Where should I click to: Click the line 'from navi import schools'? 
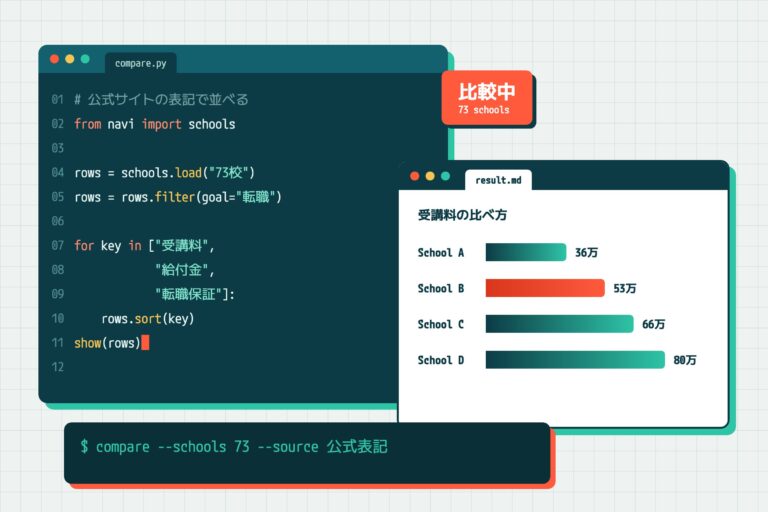tap(155, 124)
